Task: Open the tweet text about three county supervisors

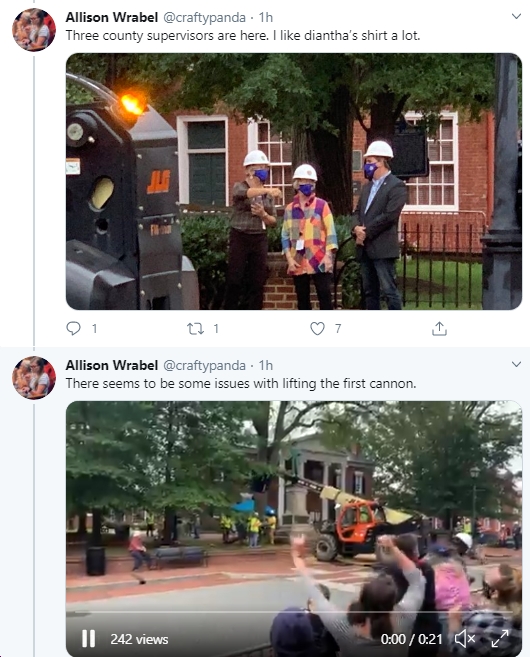Action: coord(243,36)
